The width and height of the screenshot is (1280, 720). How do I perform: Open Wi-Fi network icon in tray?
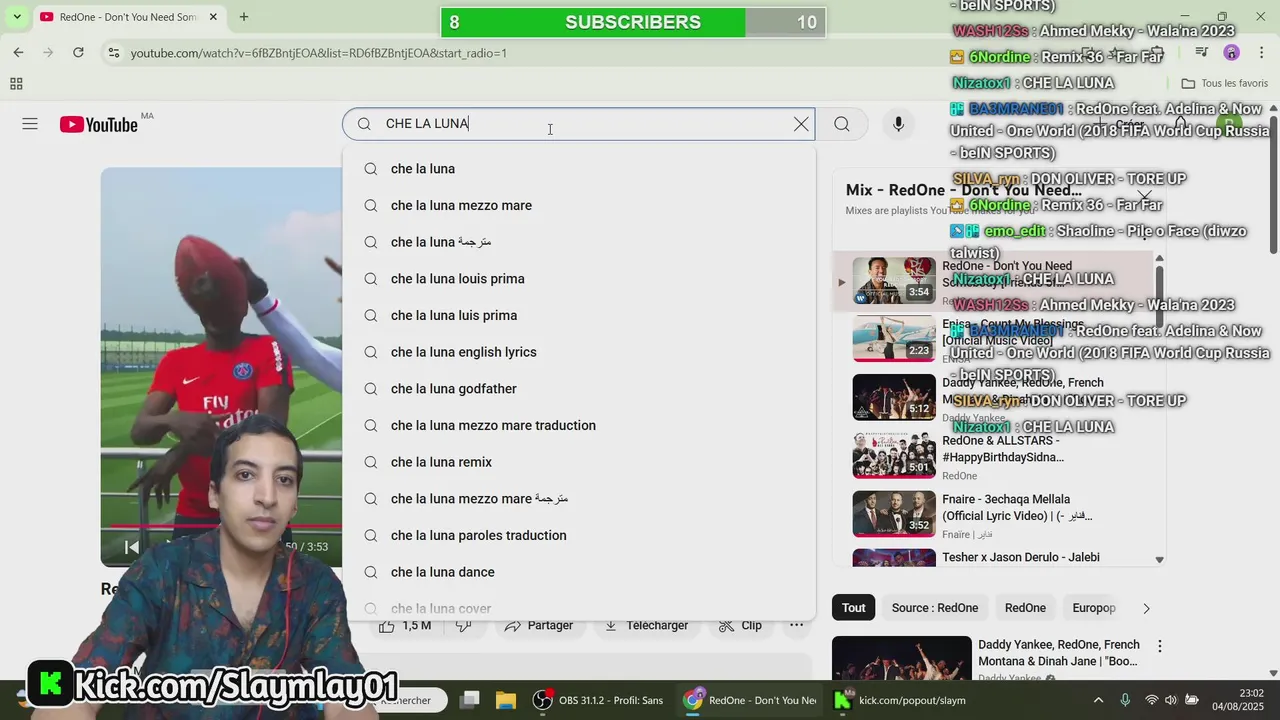pos(1151,700)
